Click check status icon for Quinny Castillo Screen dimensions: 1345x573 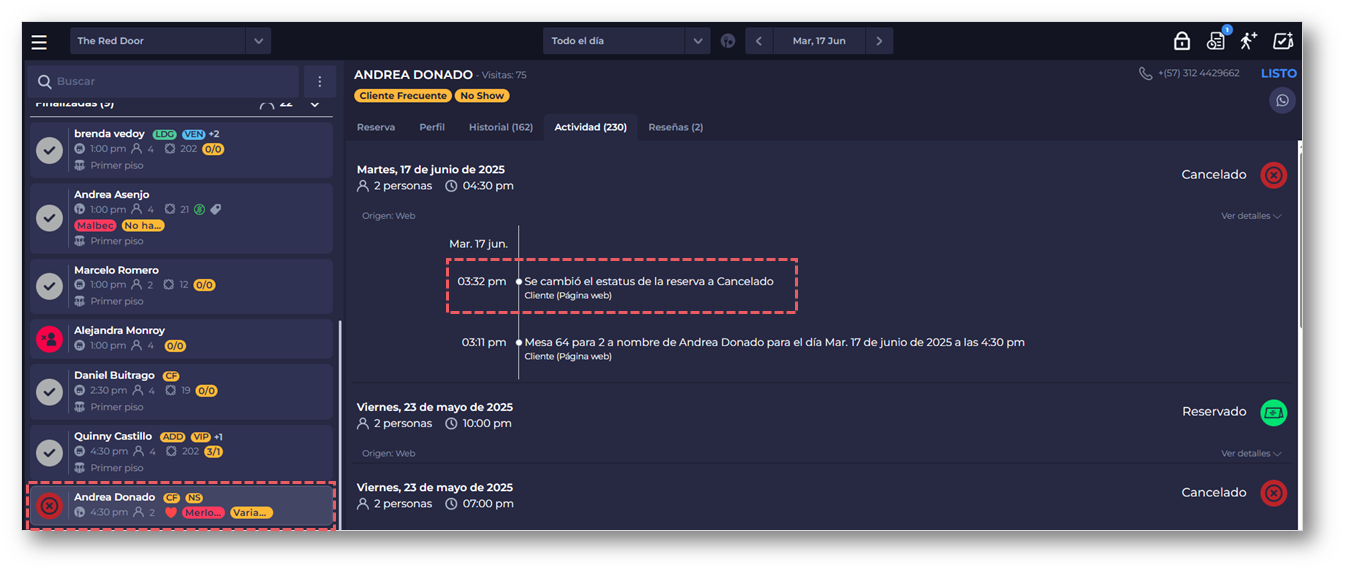point(49,453)
